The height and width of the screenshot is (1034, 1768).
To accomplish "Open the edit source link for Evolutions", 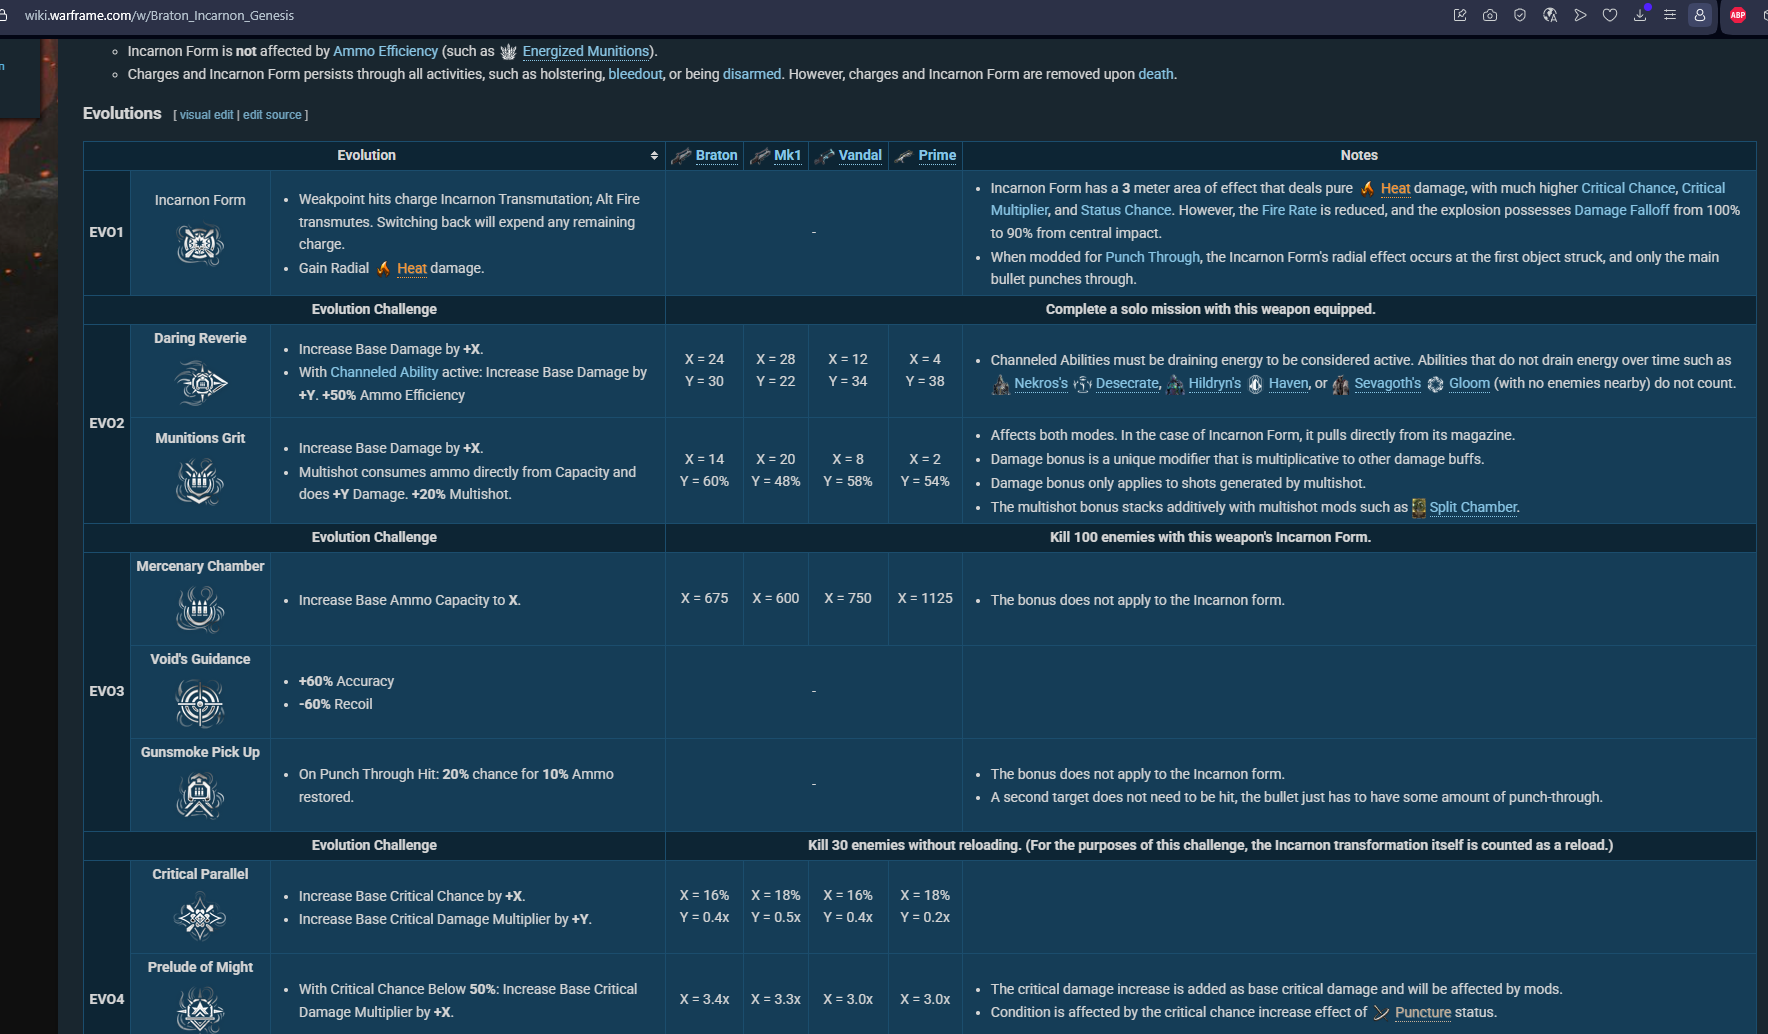I will pos(272,115).
